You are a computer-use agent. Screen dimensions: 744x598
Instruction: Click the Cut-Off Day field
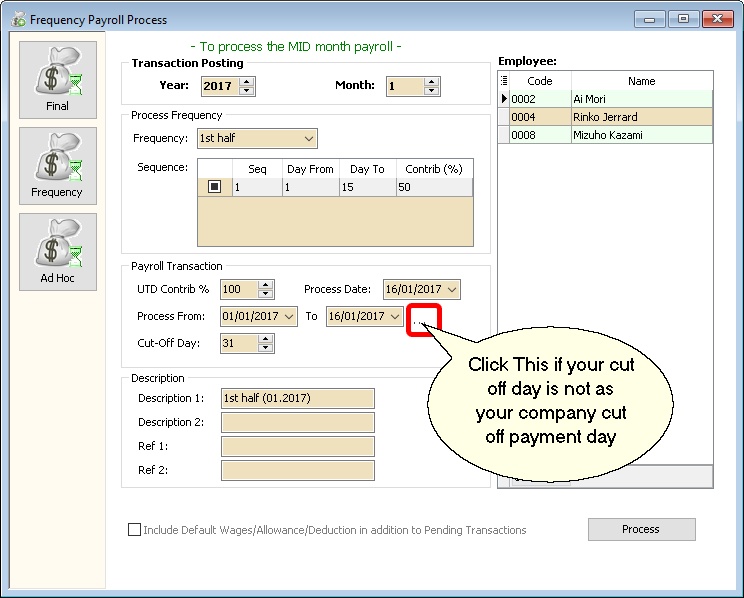240,344
